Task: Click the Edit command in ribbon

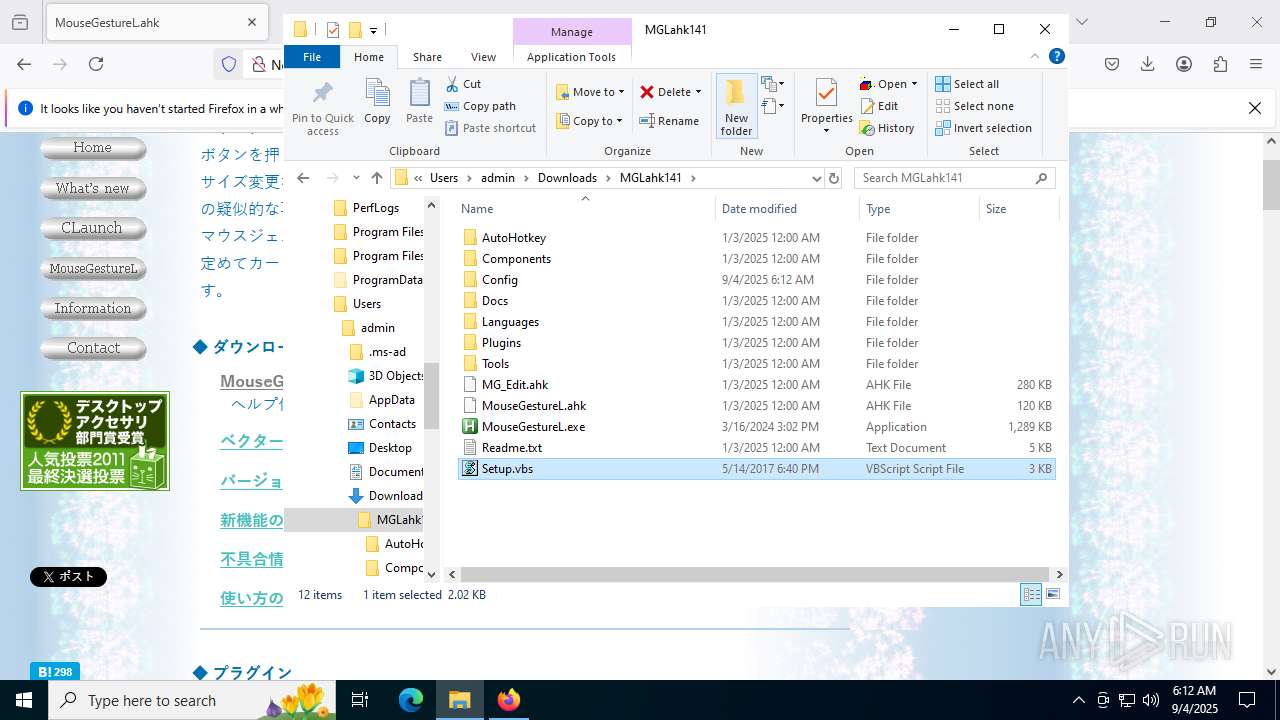Action: pos(879,106)
